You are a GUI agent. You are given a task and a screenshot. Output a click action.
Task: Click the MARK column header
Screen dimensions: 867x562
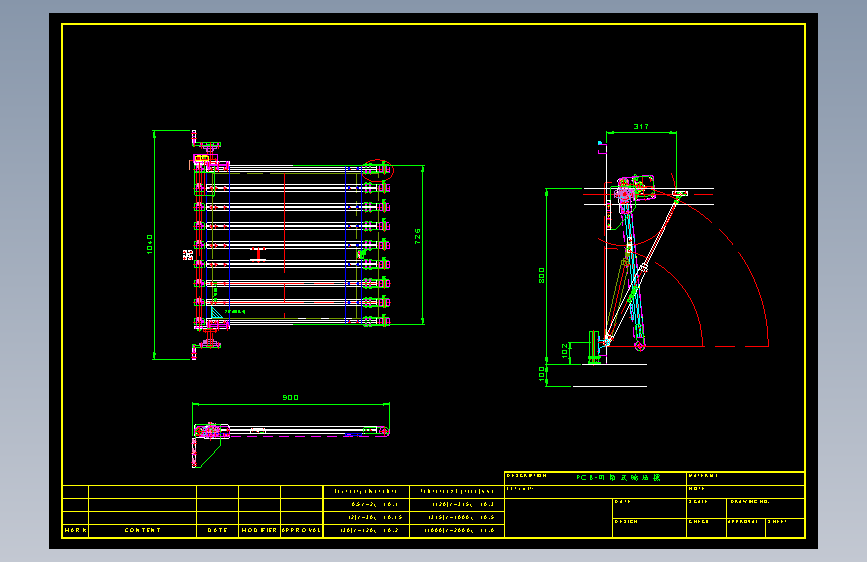click(75, 530)
